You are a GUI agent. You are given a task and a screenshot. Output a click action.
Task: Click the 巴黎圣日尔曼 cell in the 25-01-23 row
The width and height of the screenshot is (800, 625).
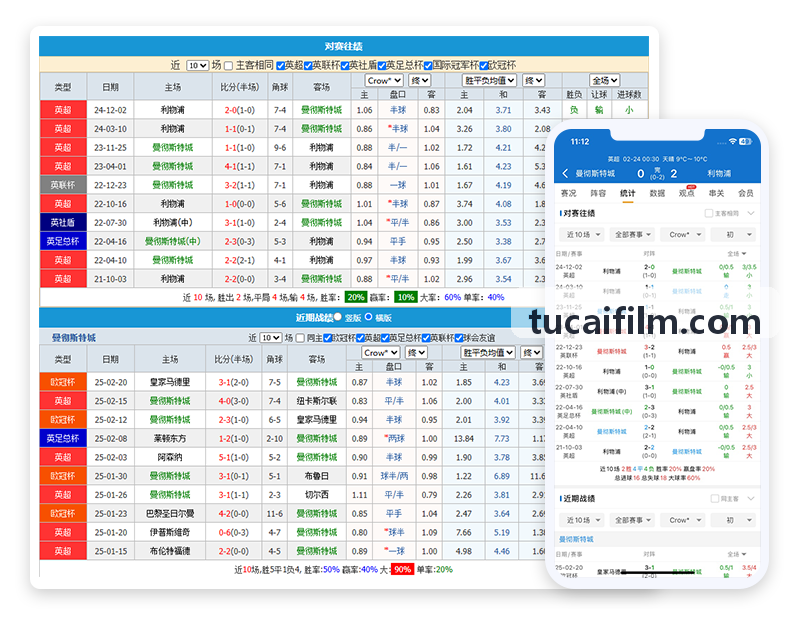pos(170,513)
